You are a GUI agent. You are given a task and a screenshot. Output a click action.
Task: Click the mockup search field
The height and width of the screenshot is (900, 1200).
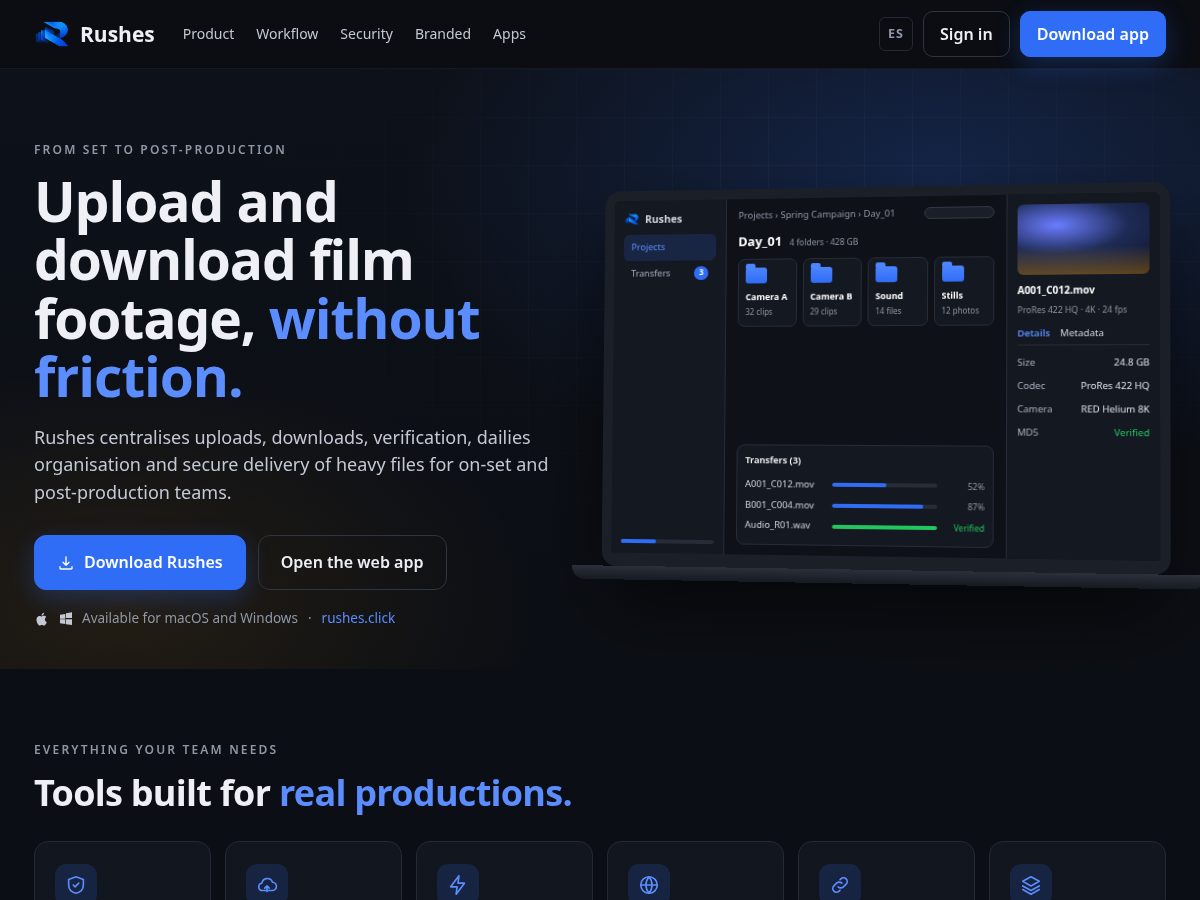[959, 212]
